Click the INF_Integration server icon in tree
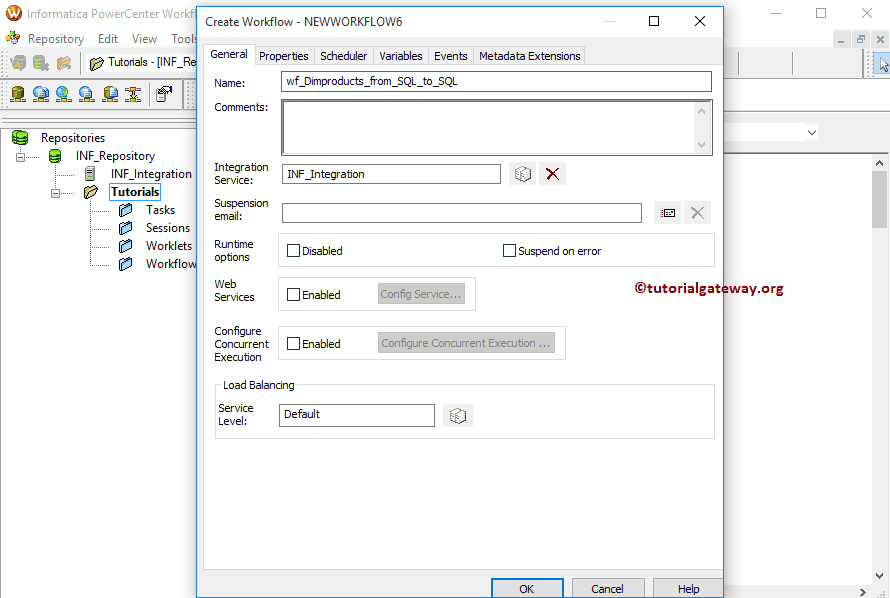Viewport: 890px width, 598px height. 90,174
